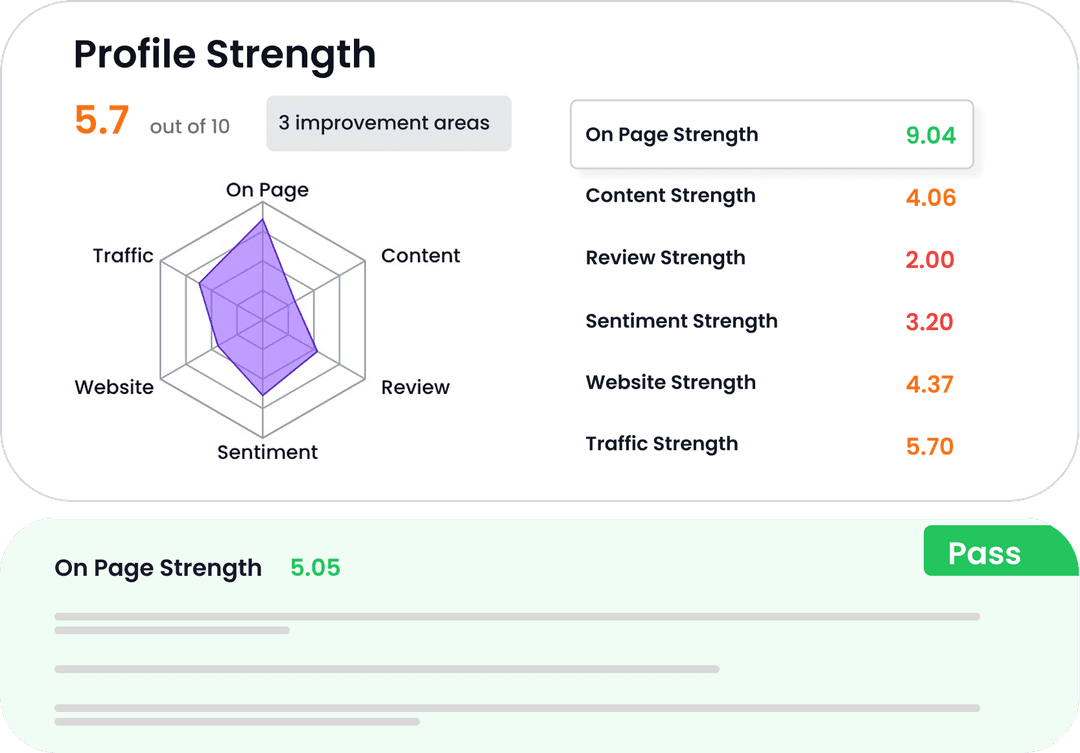The width and height of the screenshot is (1080, 753).
Task: Click the Traffic Strength entry
Action: 662,444
